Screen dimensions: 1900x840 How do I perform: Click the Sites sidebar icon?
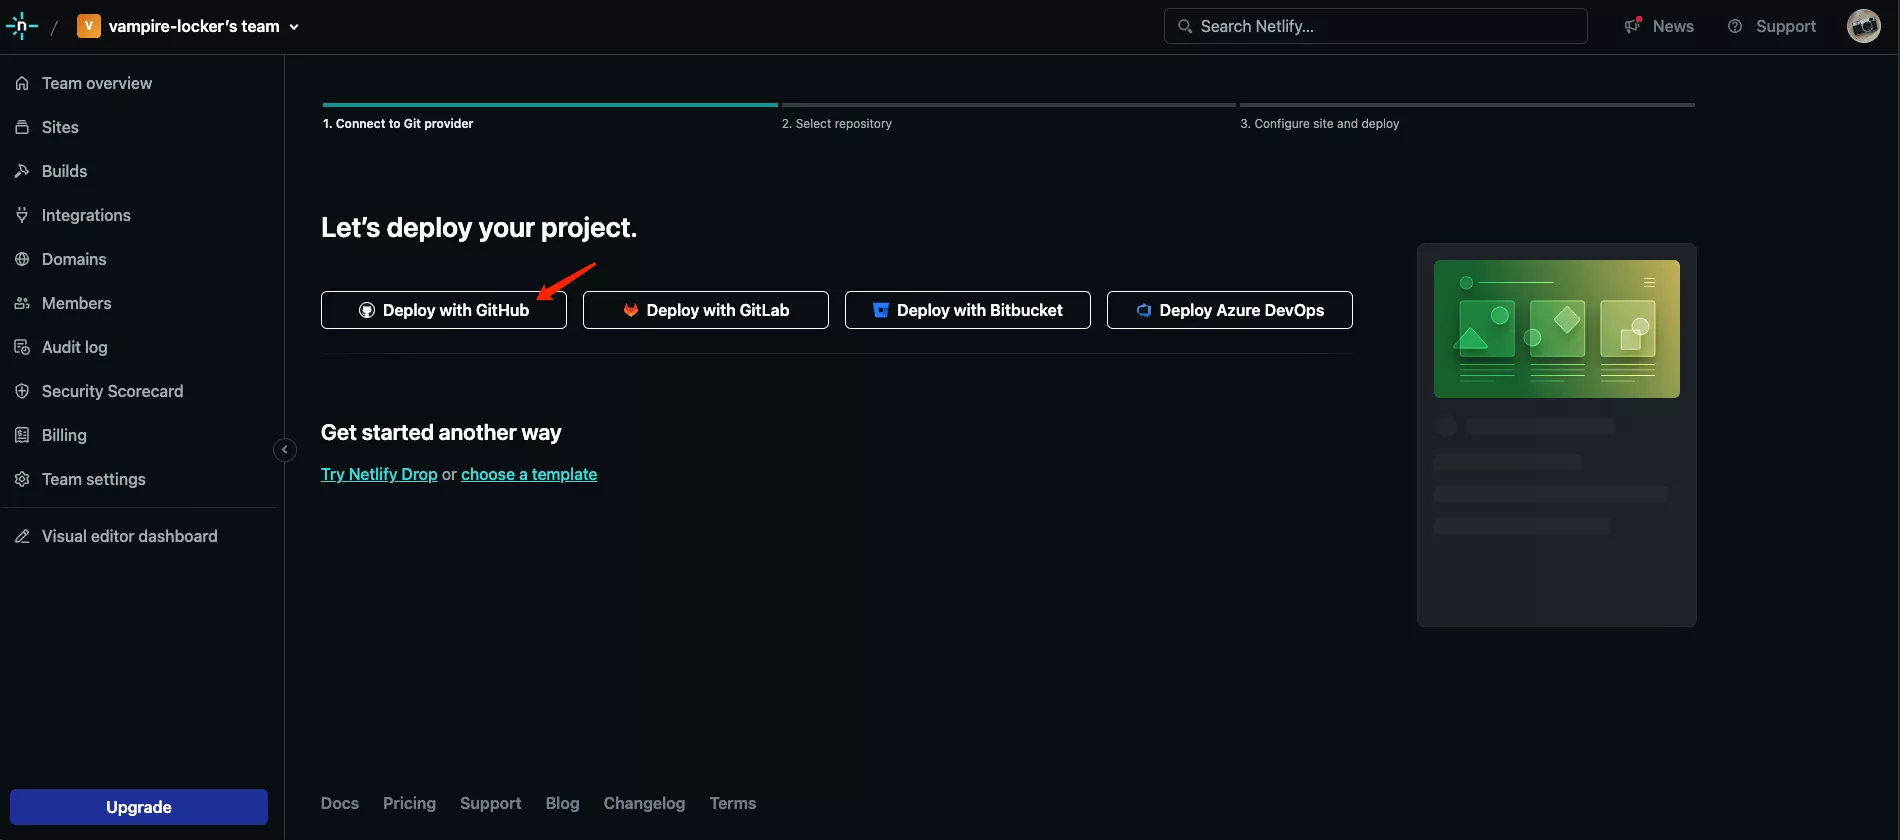click(22, 127)
